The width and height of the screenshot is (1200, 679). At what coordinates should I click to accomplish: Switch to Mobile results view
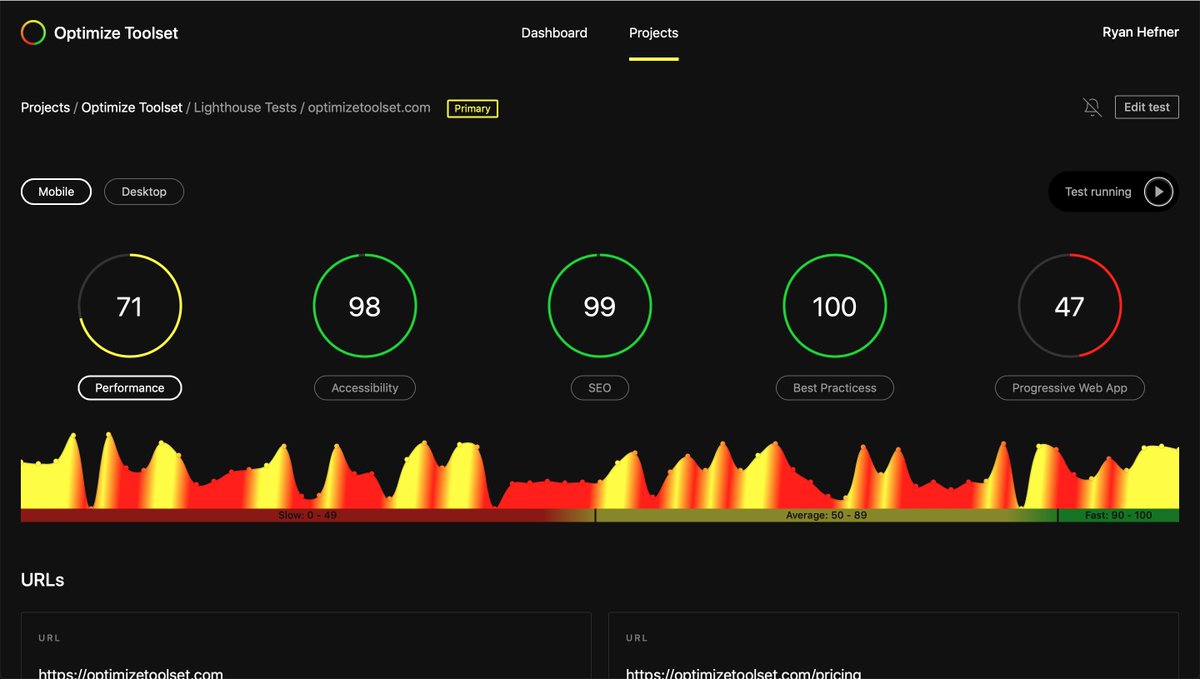point(56,191)
